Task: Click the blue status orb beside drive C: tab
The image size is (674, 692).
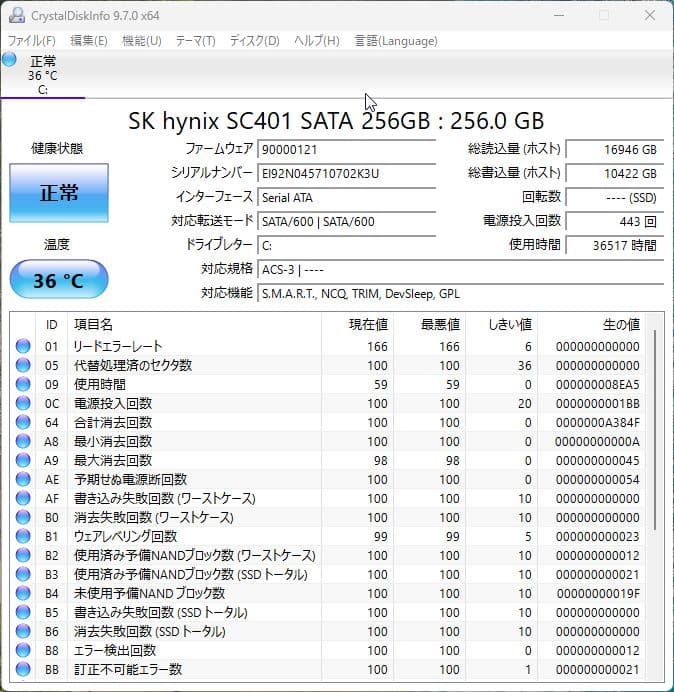Action: pos(9,59)
